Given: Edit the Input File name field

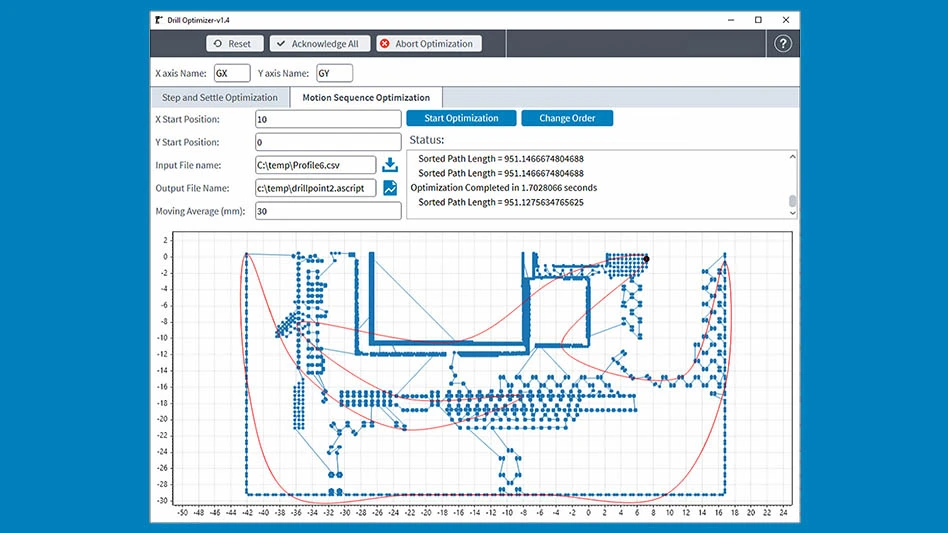Looking at the screenshot, I should tap(315, 165).
